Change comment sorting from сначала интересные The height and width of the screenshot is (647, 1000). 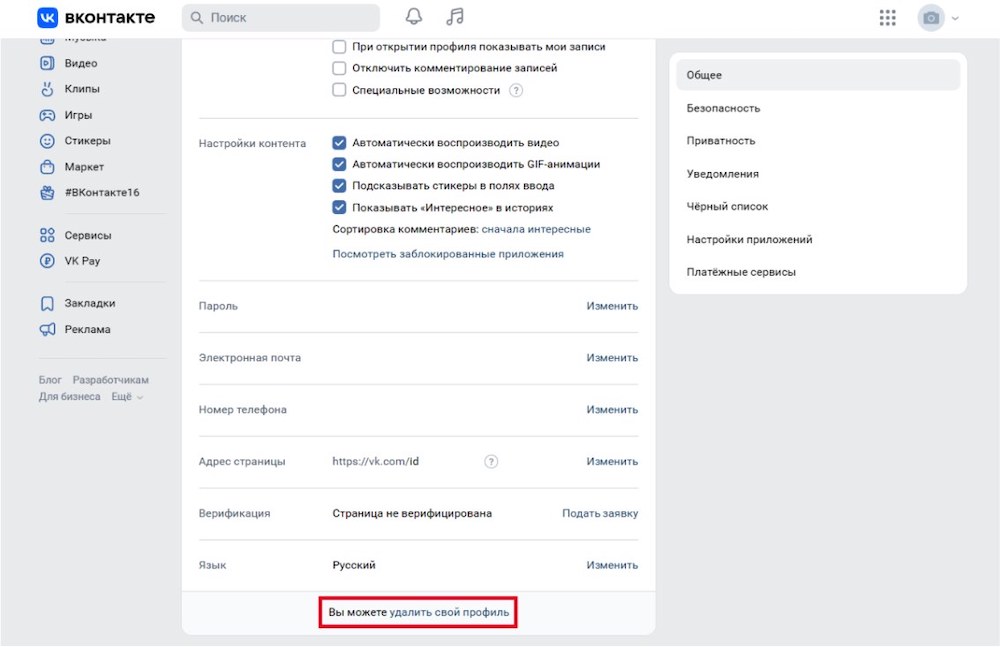[535, 229]
